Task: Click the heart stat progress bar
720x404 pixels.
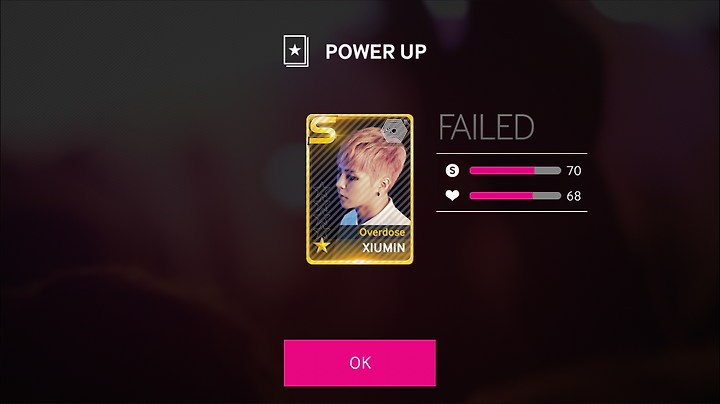Action: tap(515, 196)
